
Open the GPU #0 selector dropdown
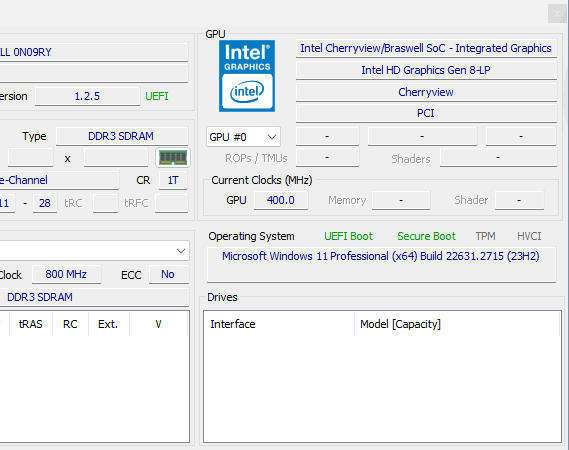(x=243, y=137)
